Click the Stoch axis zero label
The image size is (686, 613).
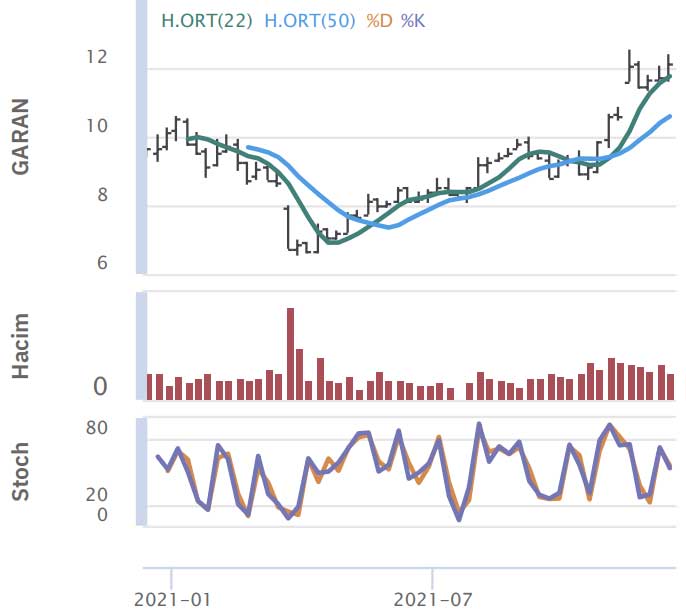tap(102, 515)
